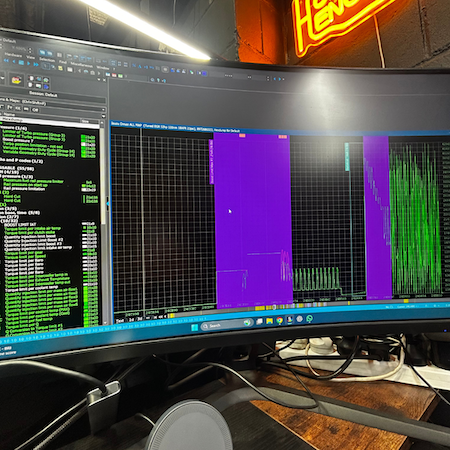
Task: Go to previous map with single left arrow
Action: point(14,62)
